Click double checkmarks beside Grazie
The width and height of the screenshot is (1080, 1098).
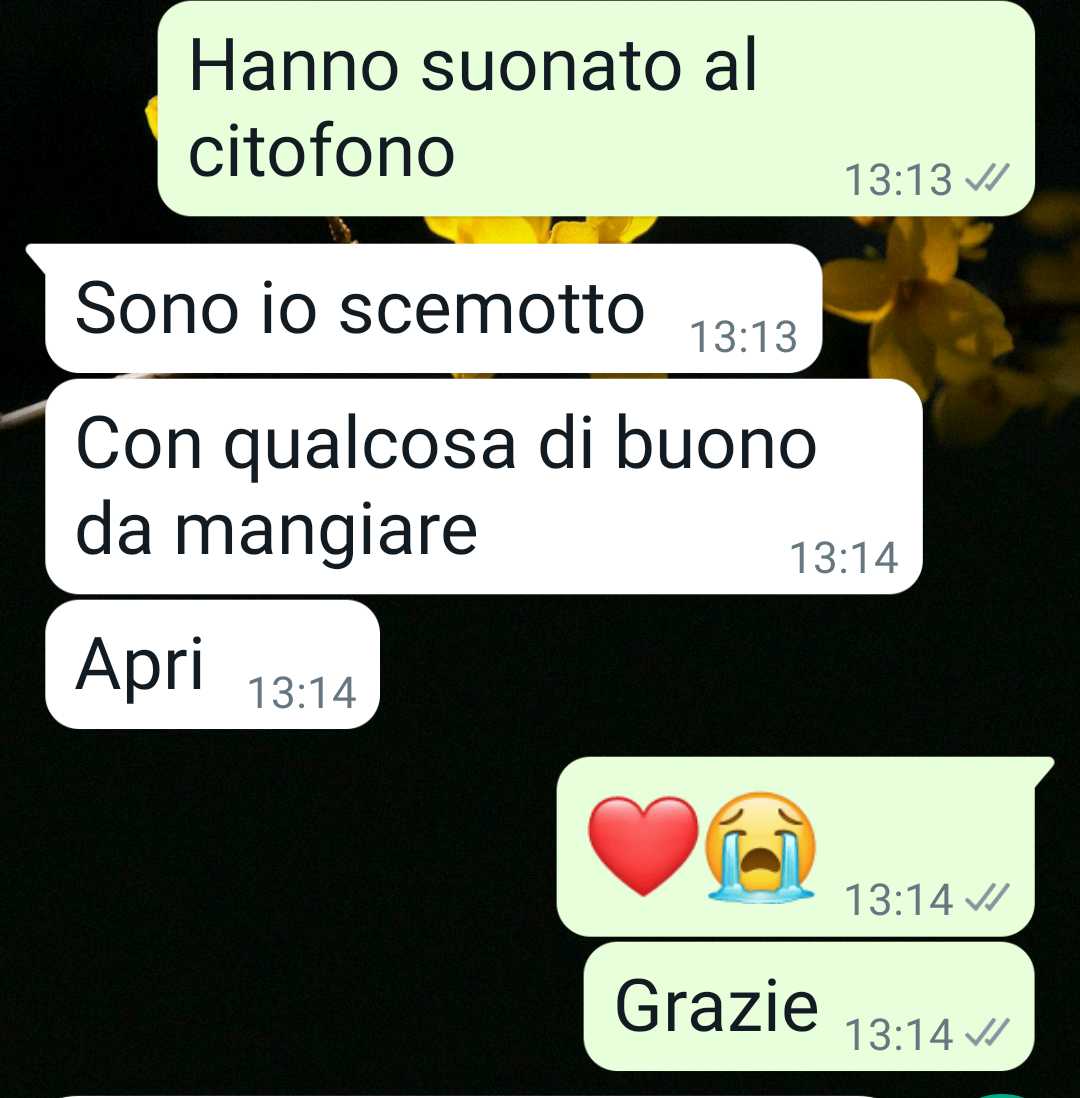point(988,1033)
